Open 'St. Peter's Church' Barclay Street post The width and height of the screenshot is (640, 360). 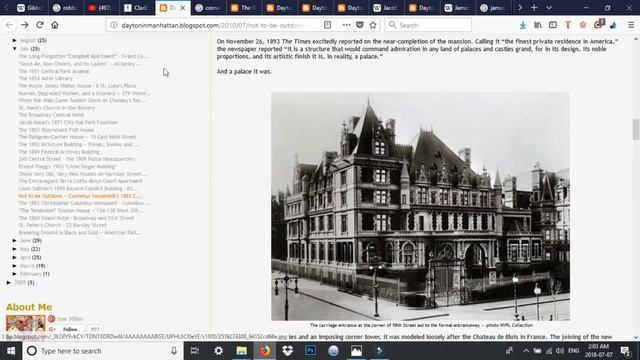pos(62,225)
